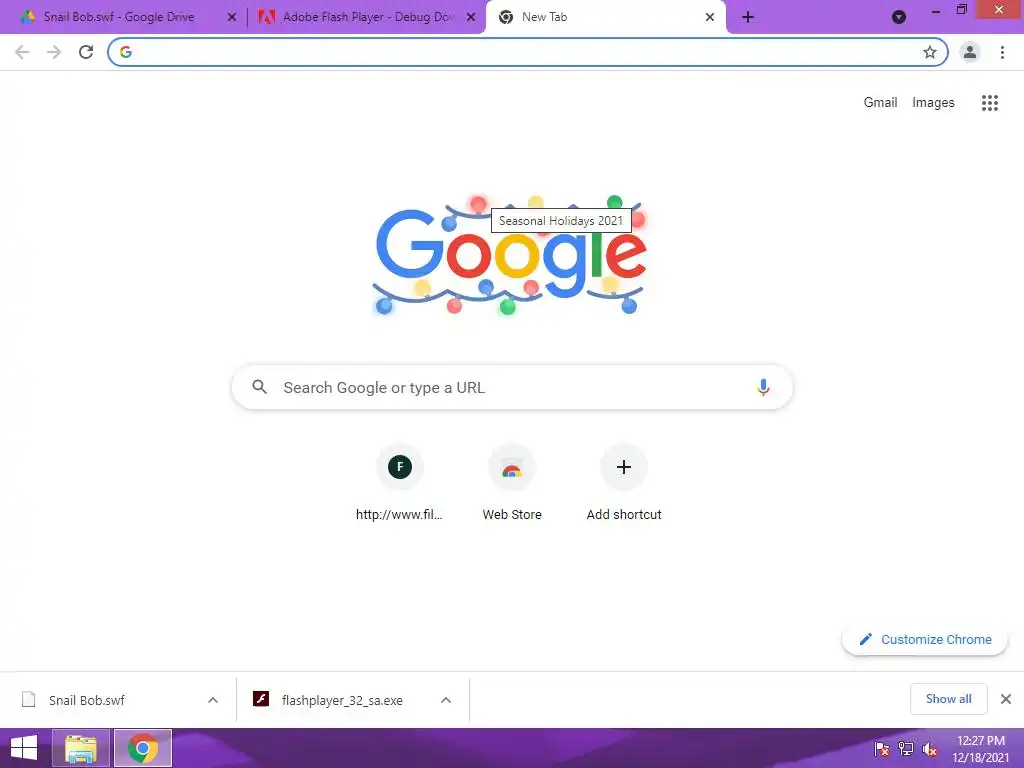
Task: Click Show all downloads button
Action: (x=948, y=699)
